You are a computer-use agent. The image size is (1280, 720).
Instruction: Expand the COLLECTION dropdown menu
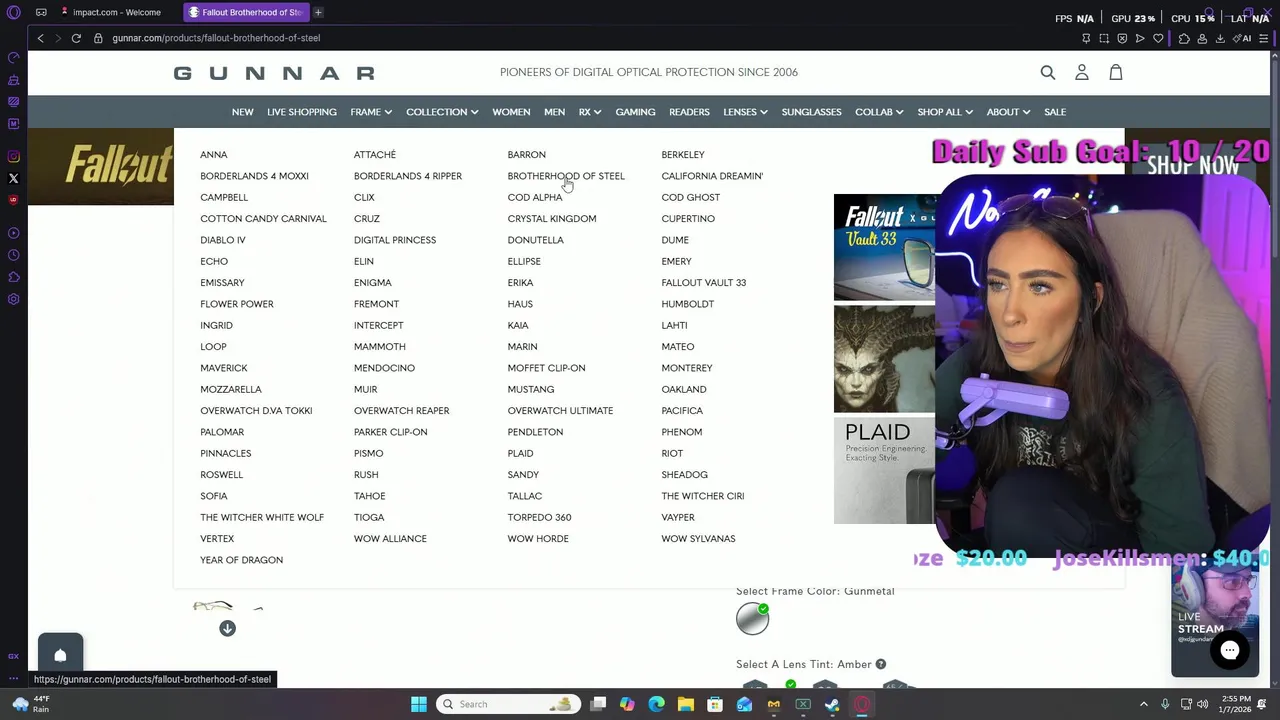click(442, 112)
